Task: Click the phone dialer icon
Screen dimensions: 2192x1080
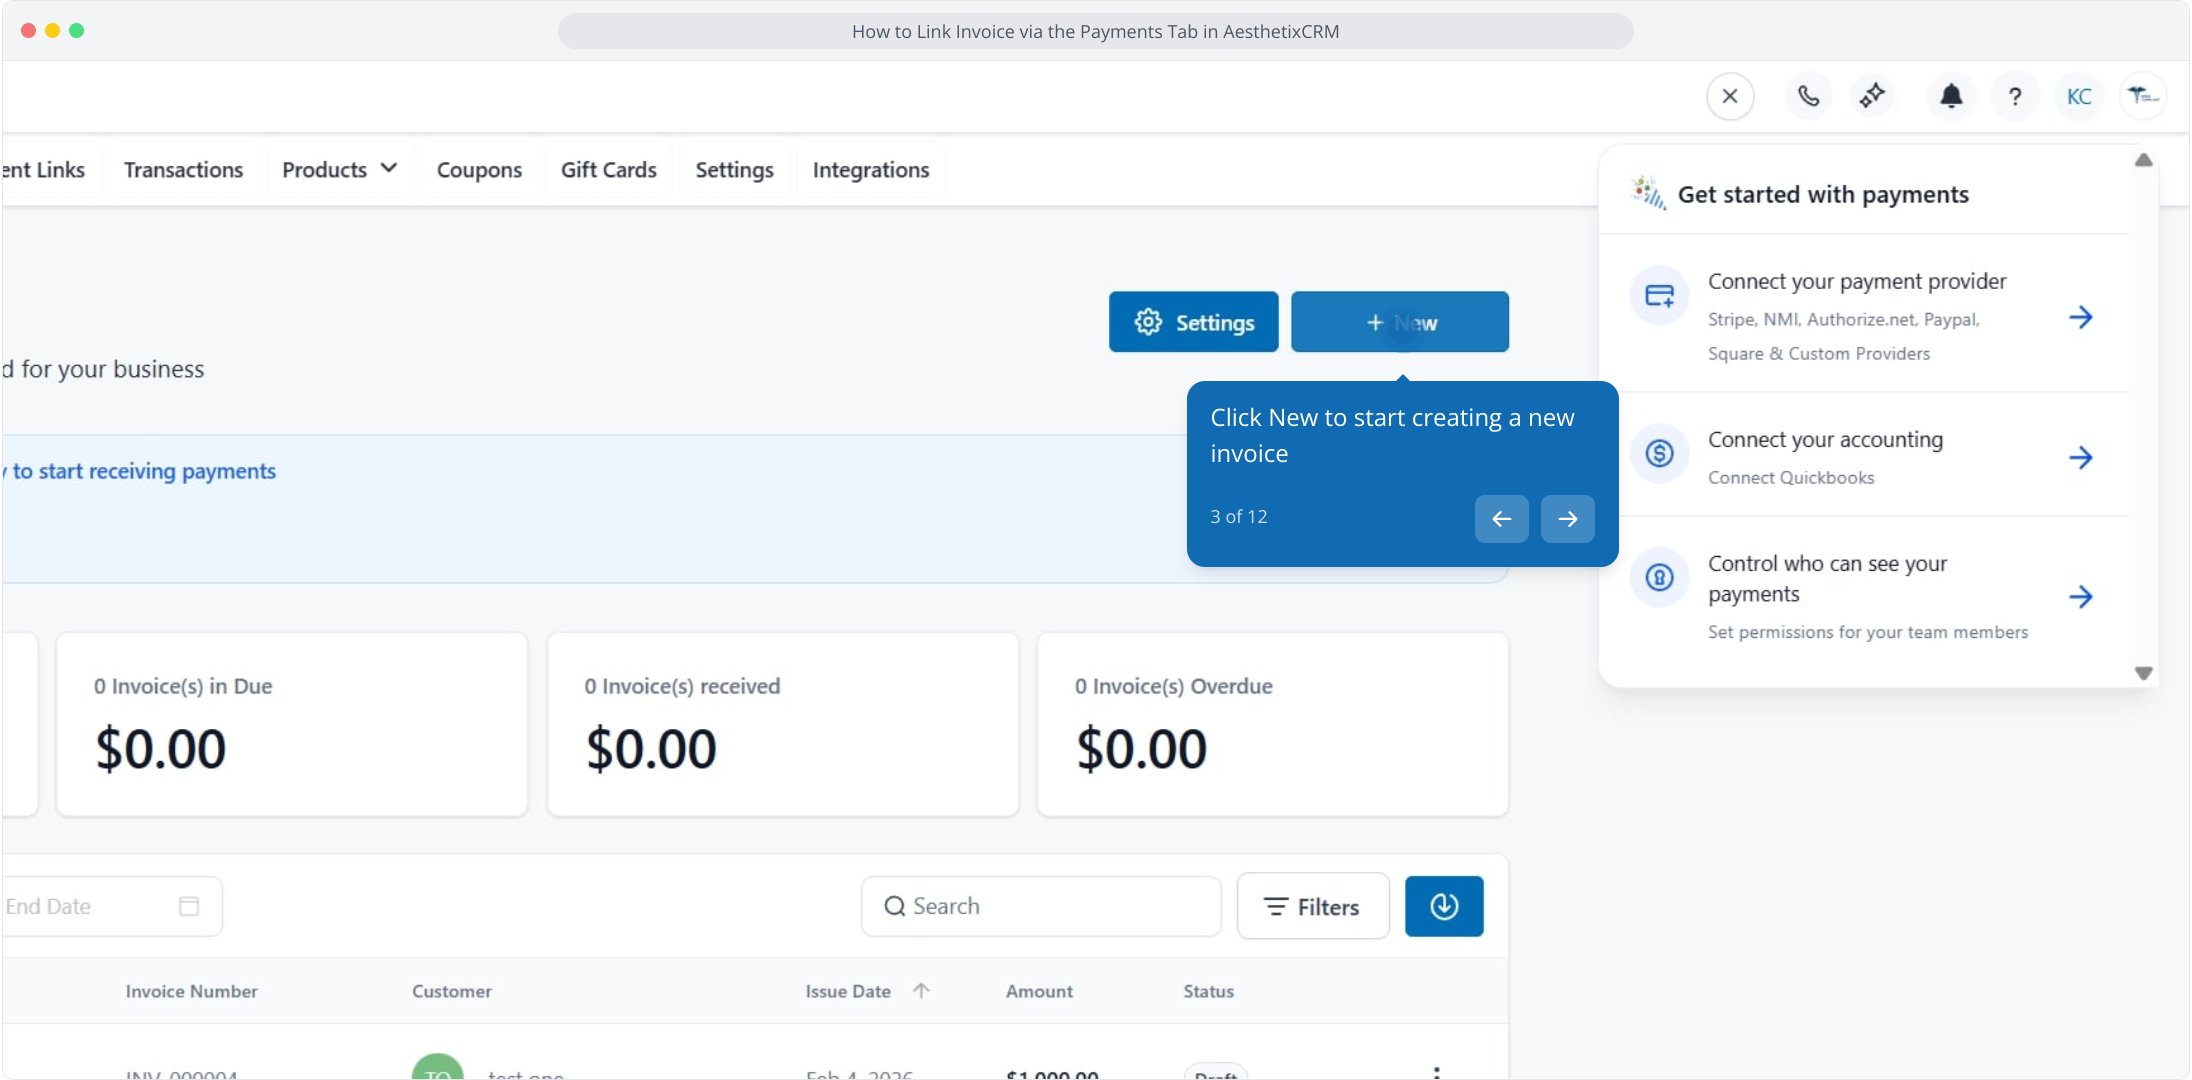Action: [x=1808, y=96]
